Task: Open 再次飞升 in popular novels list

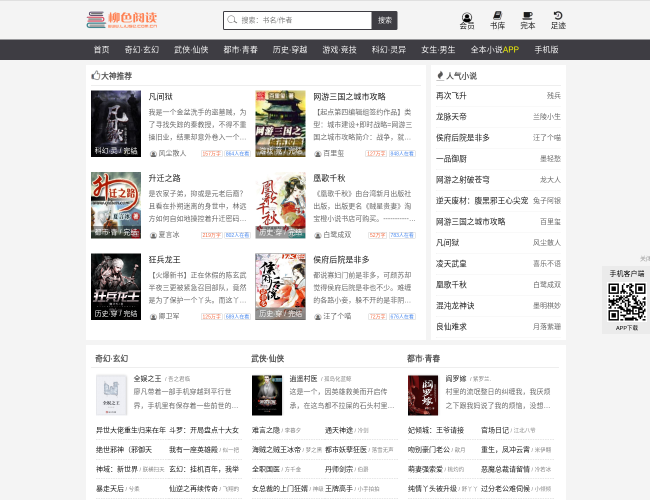Action: [451, 96]
